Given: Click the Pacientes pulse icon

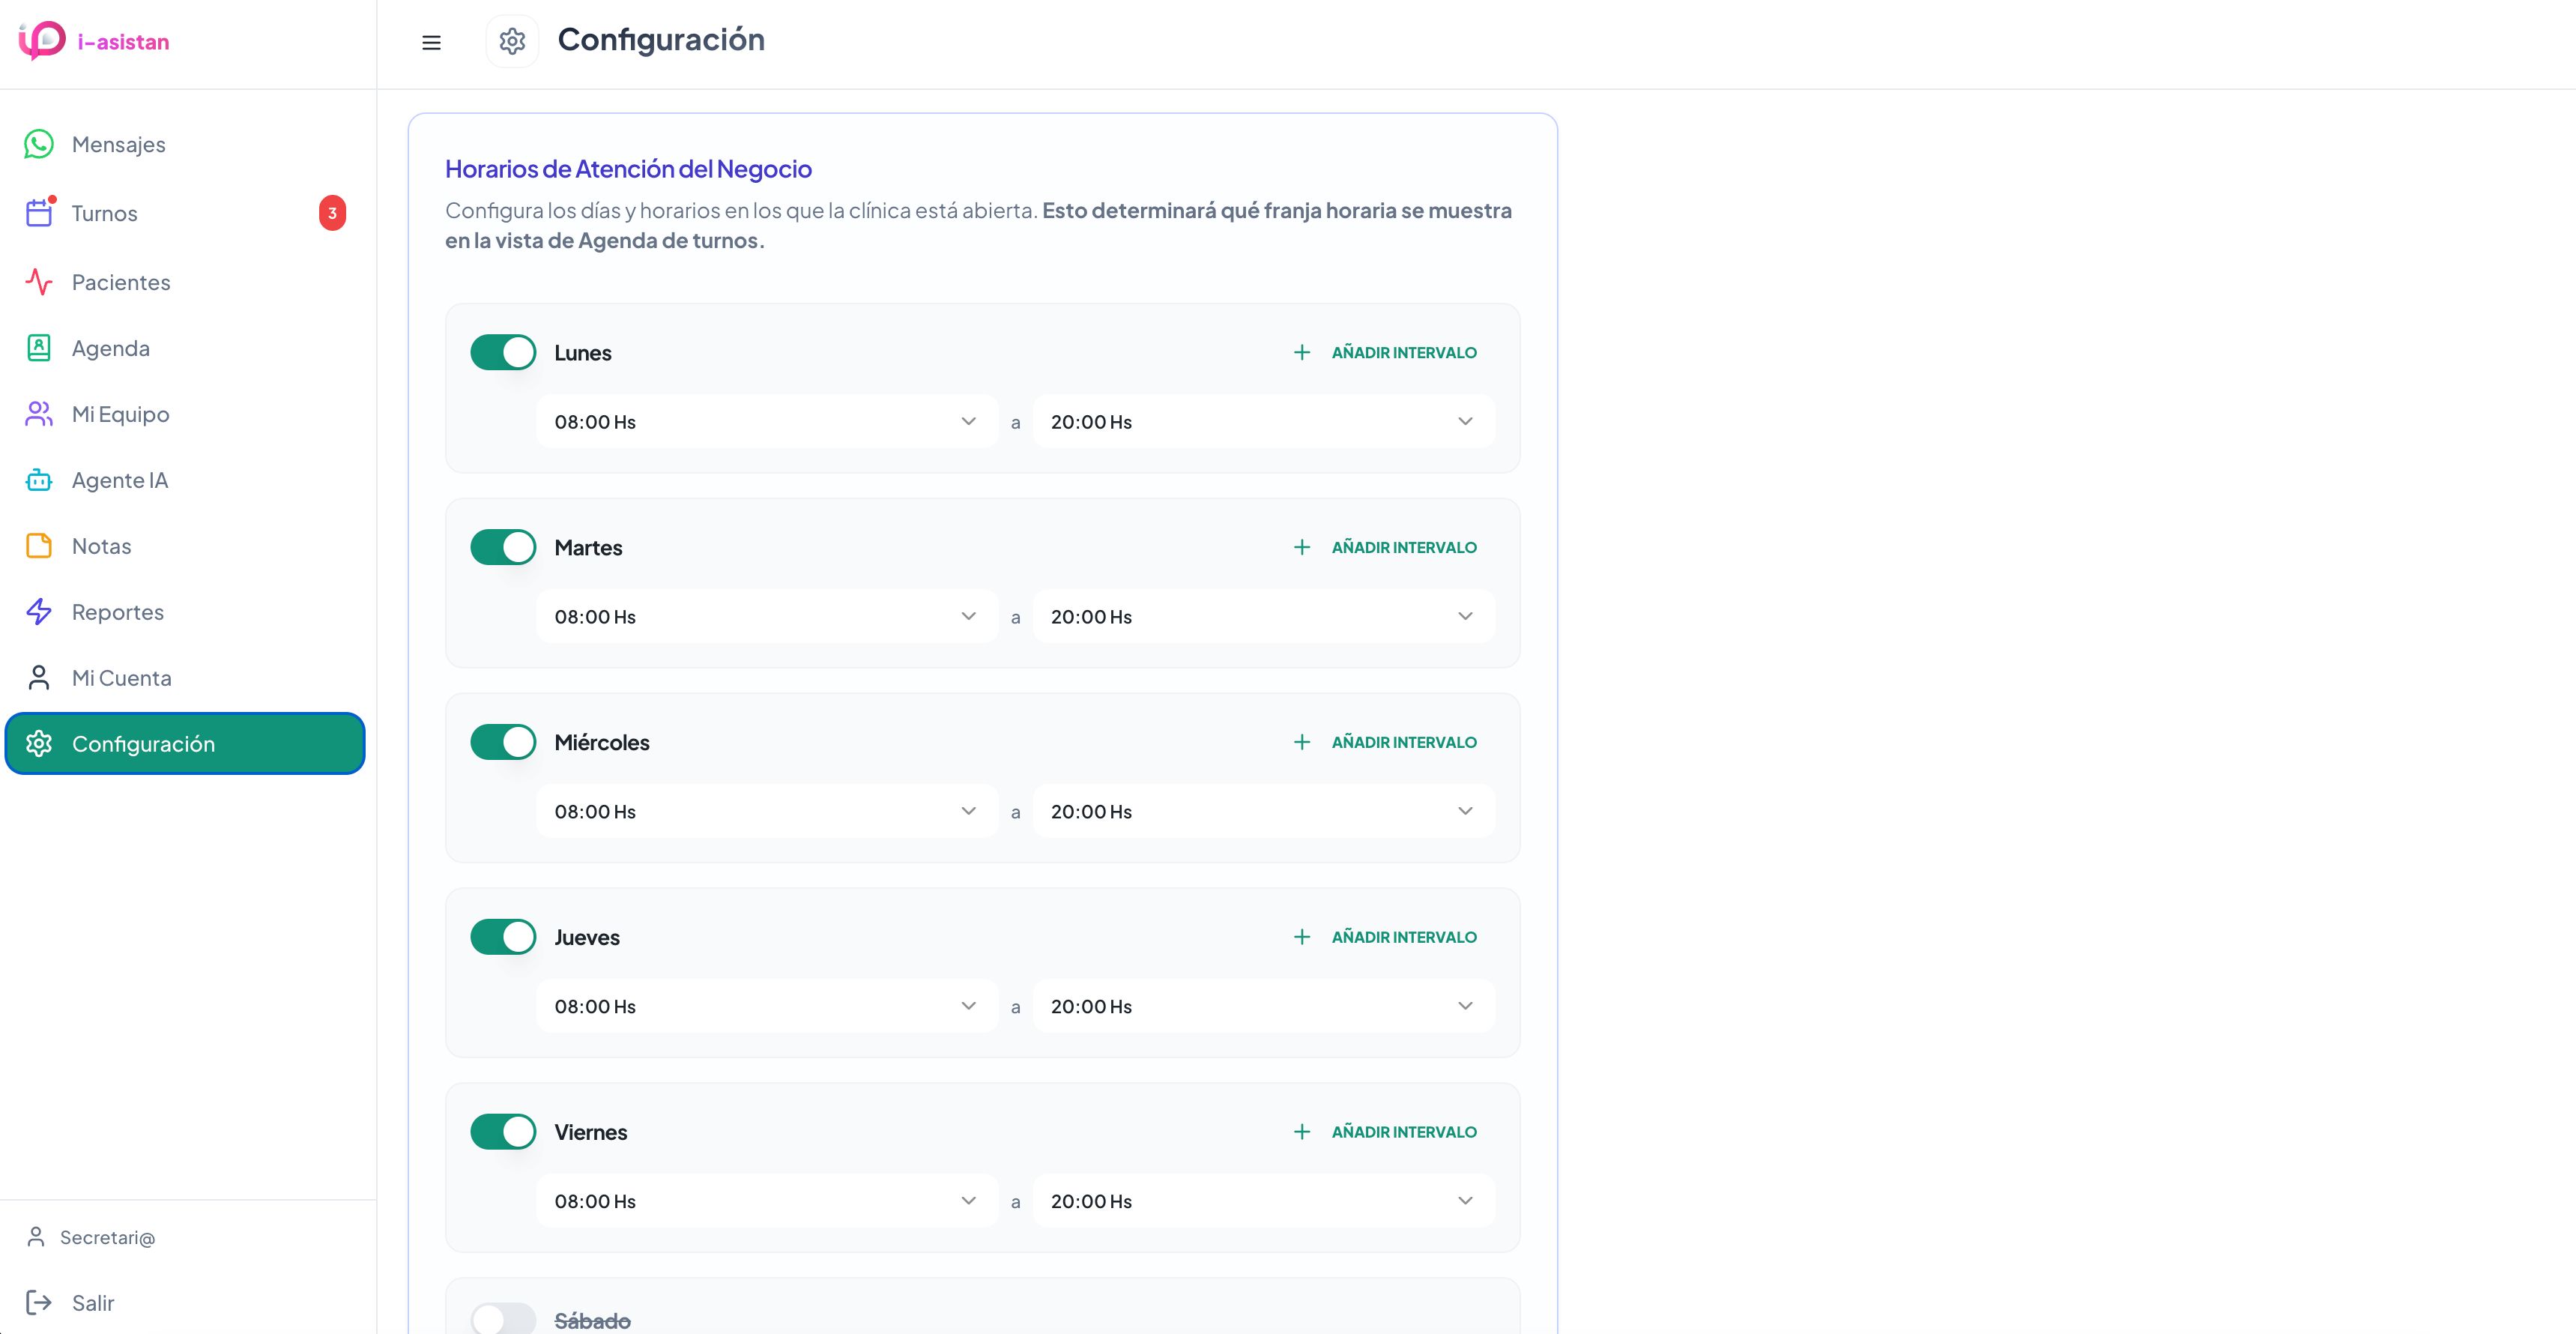Looking at the screenshot, I should [x=39, y=282].
